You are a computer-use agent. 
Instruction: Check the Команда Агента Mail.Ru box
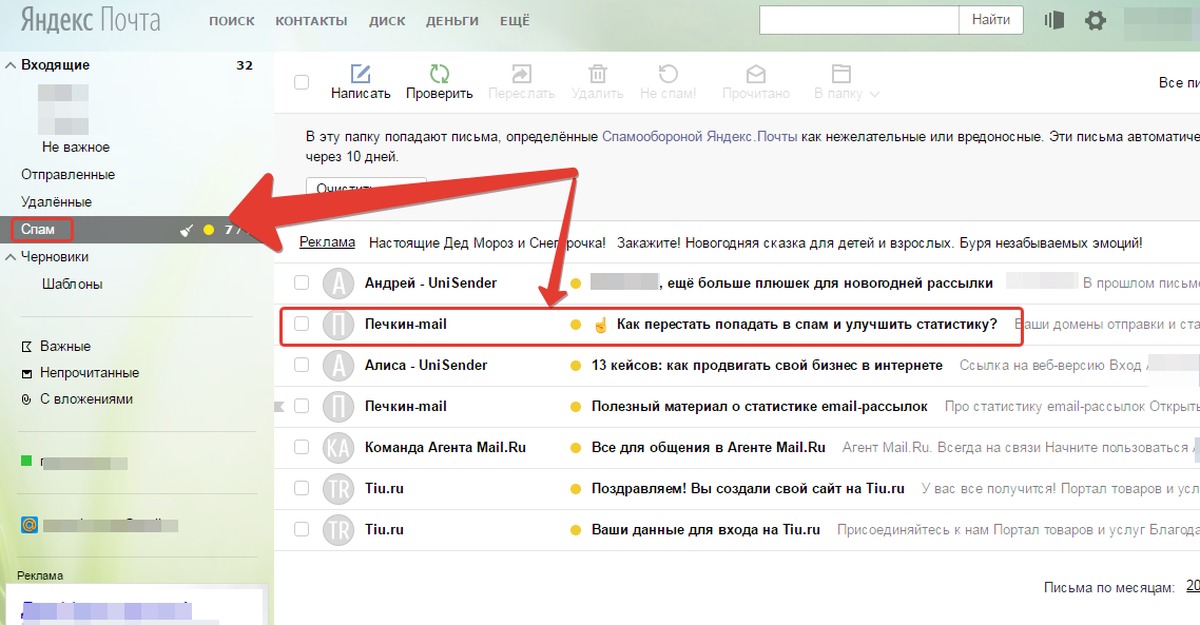click(x=301, y=447)
